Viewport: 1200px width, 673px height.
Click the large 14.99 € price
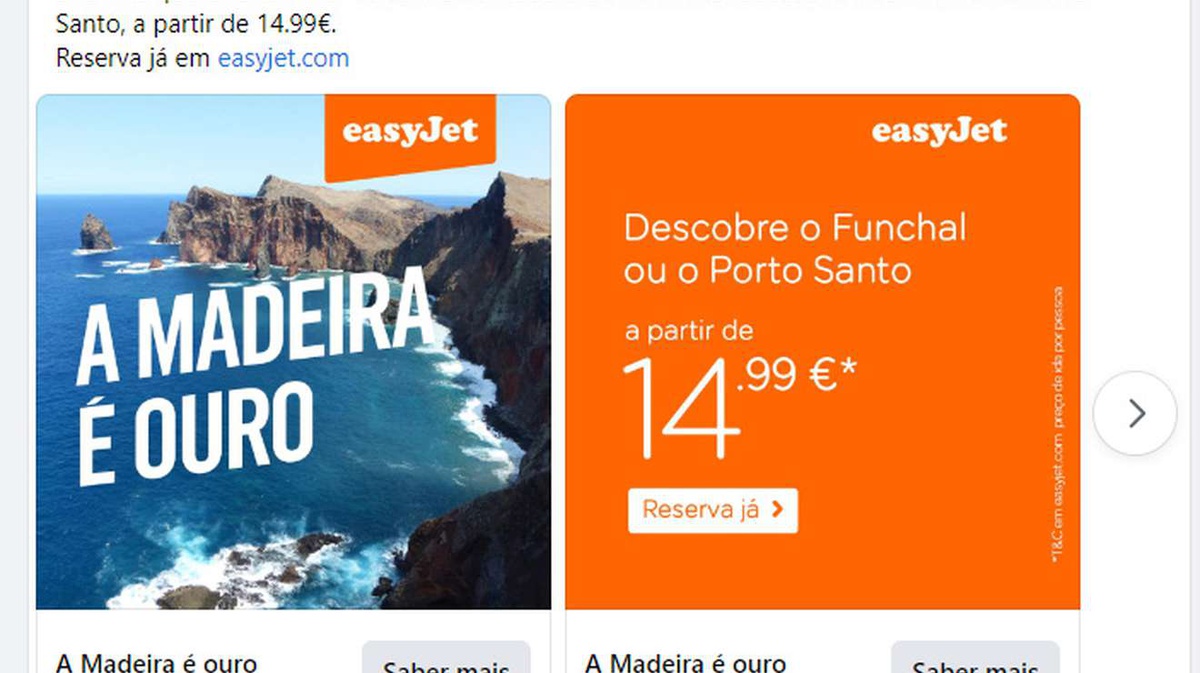[739, 405]
